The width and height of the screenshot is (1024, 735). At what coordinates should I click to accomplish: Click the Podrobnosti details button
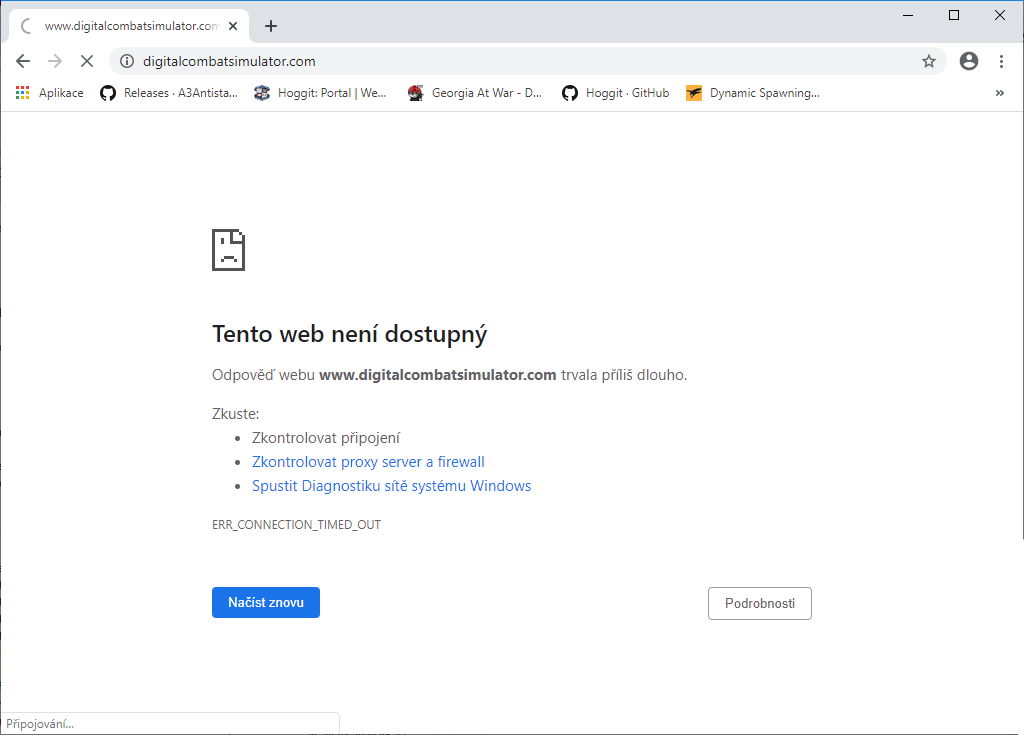coord(760,603)
